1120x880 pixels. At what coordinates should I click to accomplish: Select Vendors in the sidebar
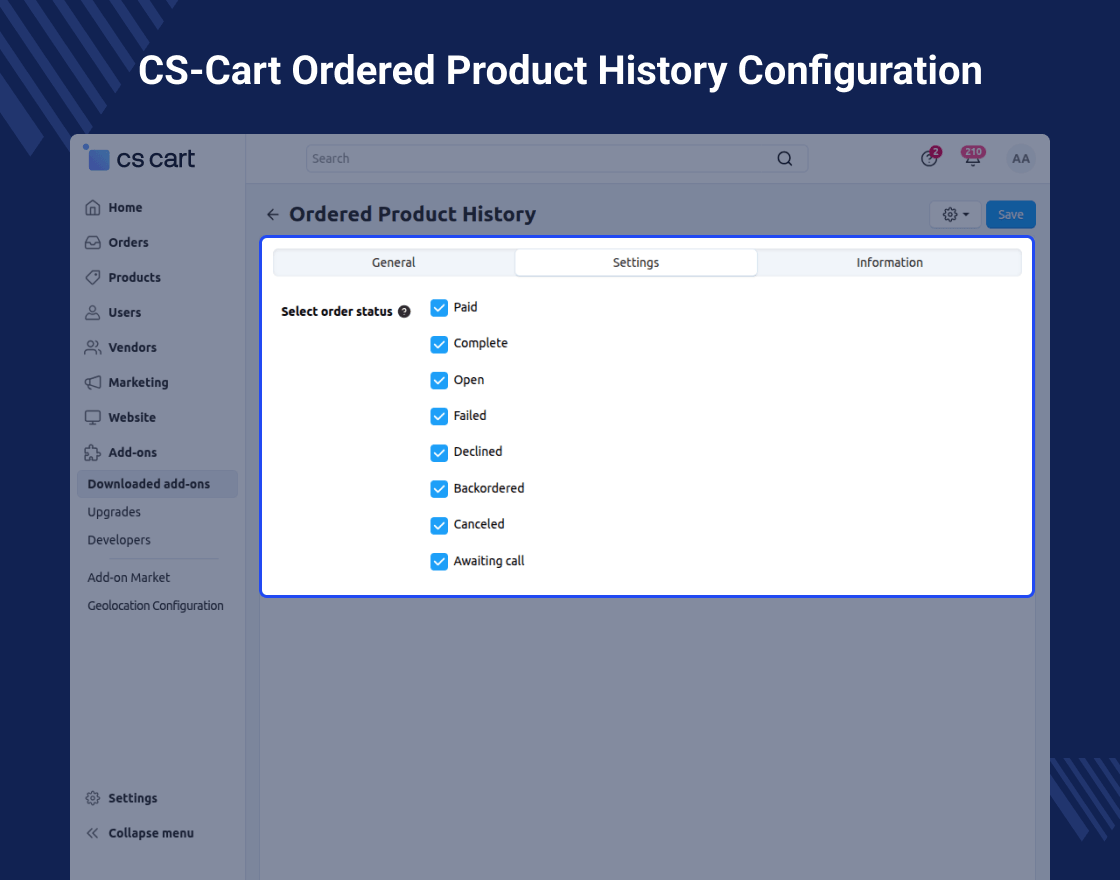pyautogui.click(x=132, y=348)
